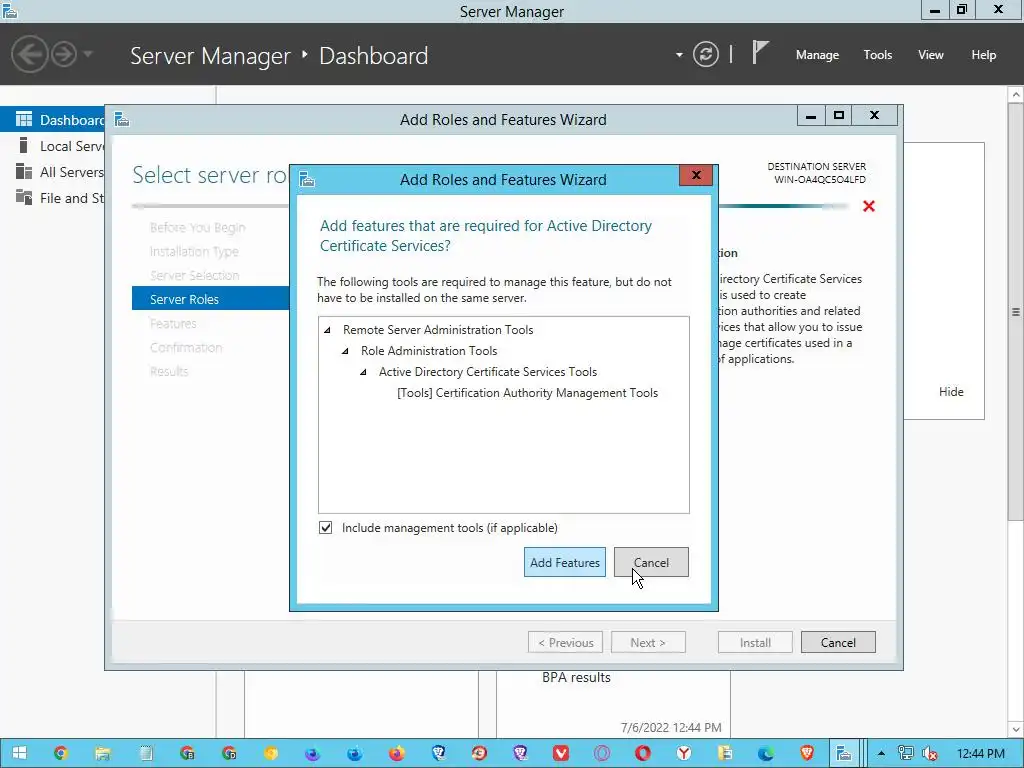The height and width of the screenshot is (768, 1024).
Task: Launch Microsoft Edge from taskbar
Action: point(766,753)
